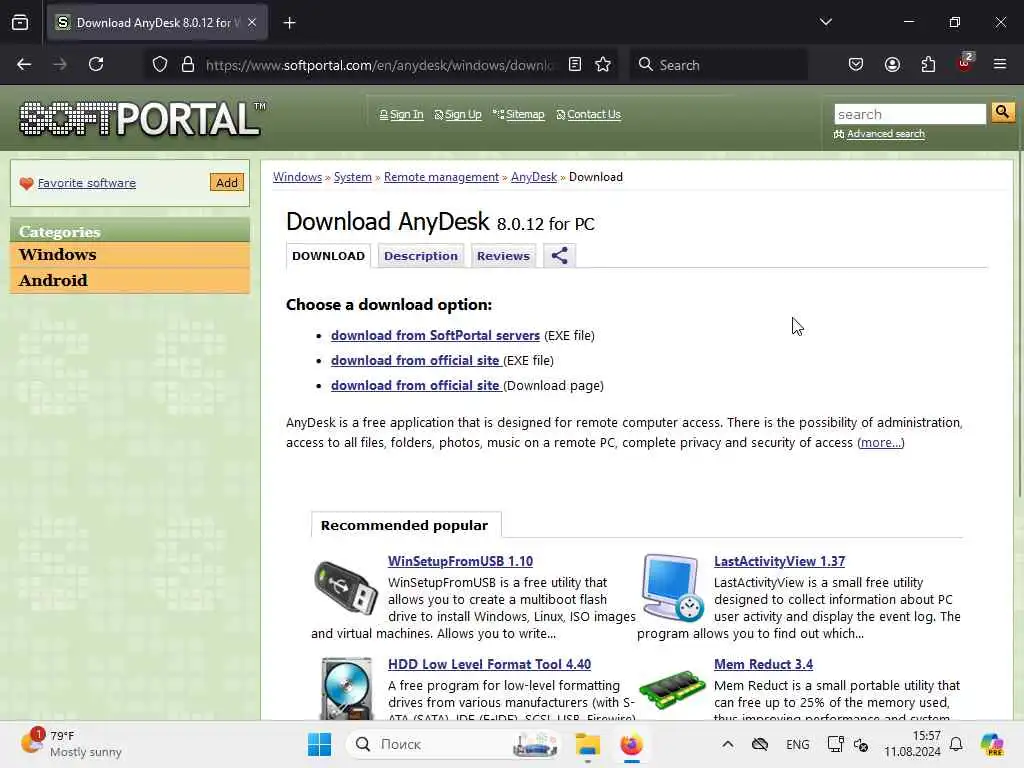Click the orange site search magnifier button
Image resolution: width=1024 pixels, height=768 pixels.
(1002, 112)
